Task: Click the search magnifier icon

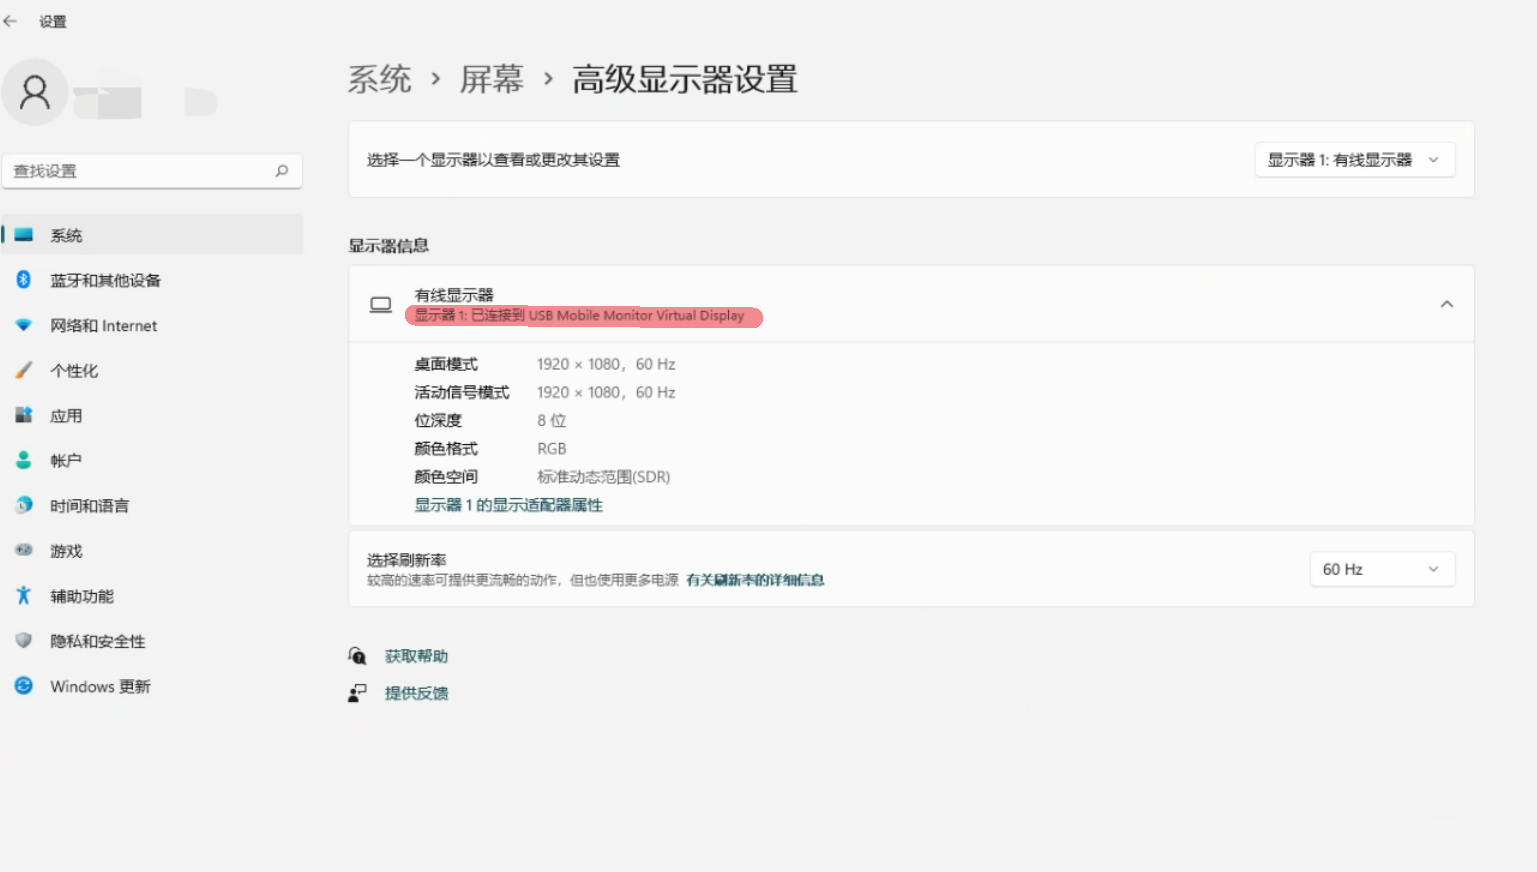Action: 282,171
